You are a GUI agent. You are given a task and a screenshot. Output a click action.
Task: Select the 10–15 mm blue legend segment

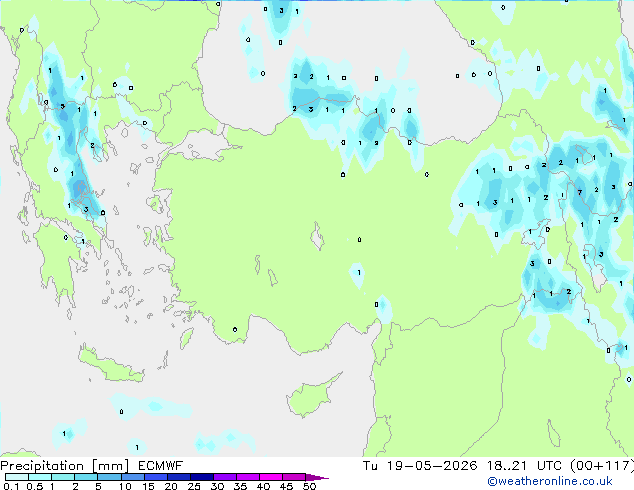click(133, 477)
